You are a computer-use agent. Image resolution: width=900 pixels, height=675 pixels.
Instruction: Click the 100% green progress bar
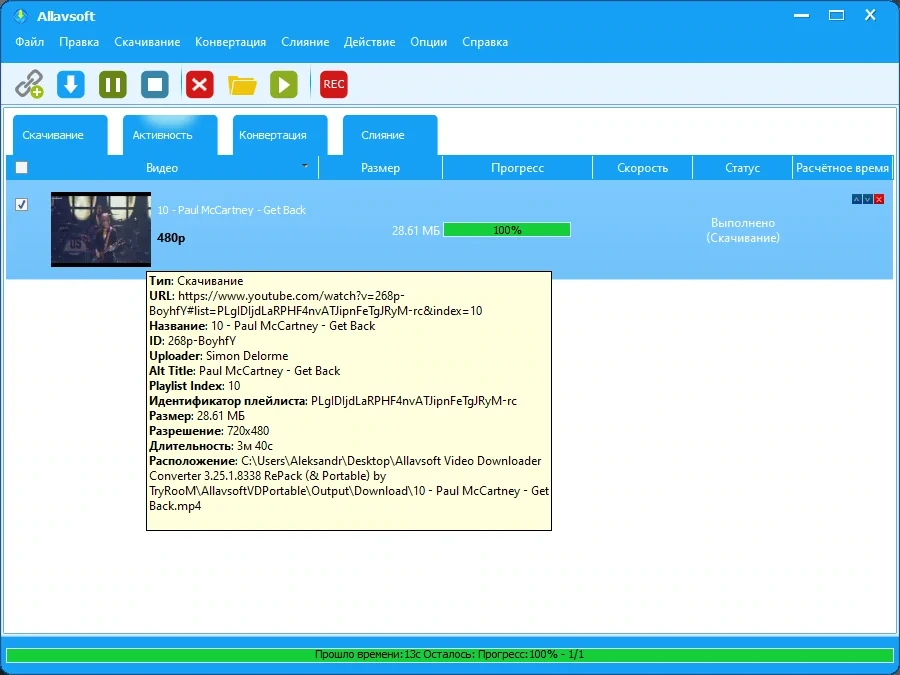[x=507, y=230]
